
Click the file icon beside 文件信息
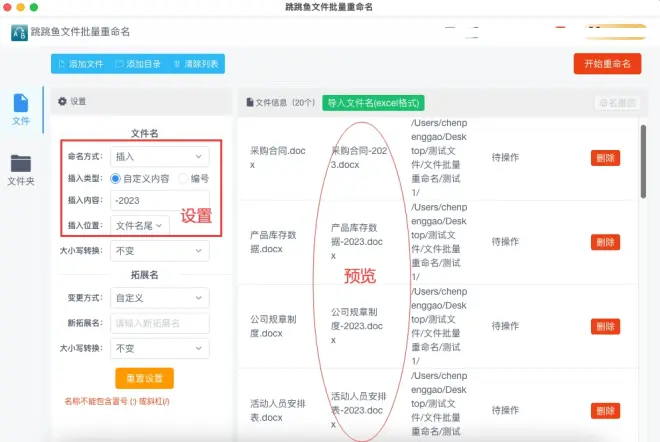[250, 102]
